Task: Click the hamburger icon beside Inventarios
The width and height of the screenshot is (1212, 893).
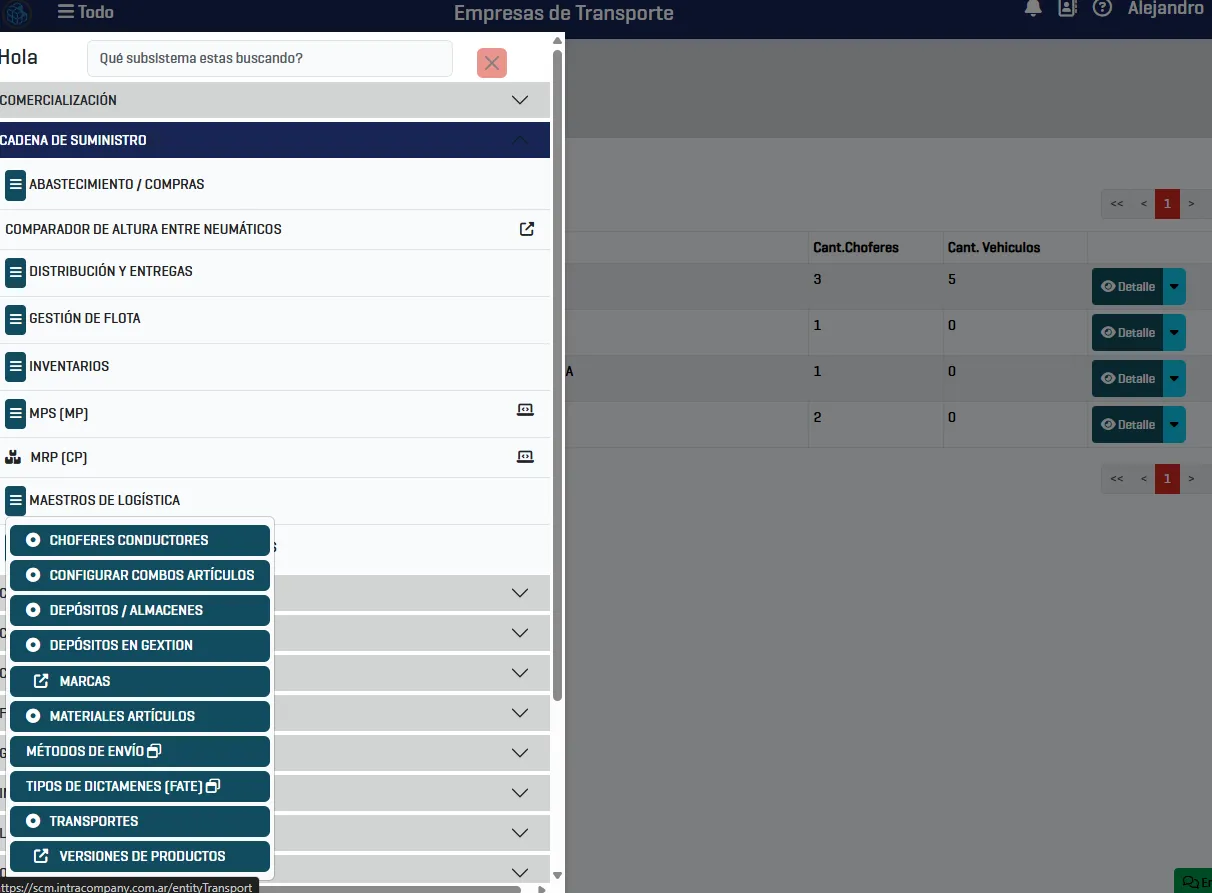Action: coord(15,366)
